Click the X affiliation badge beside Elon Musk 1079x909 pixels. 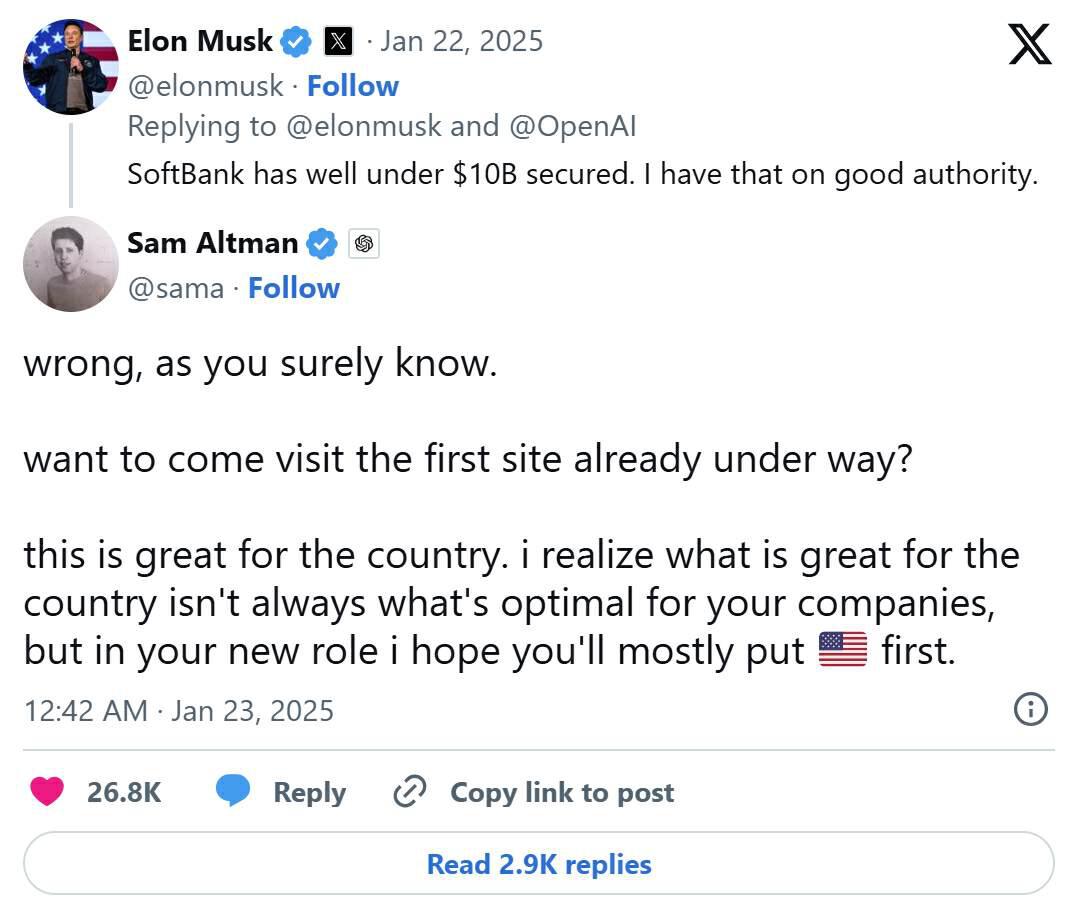(339, 41)
